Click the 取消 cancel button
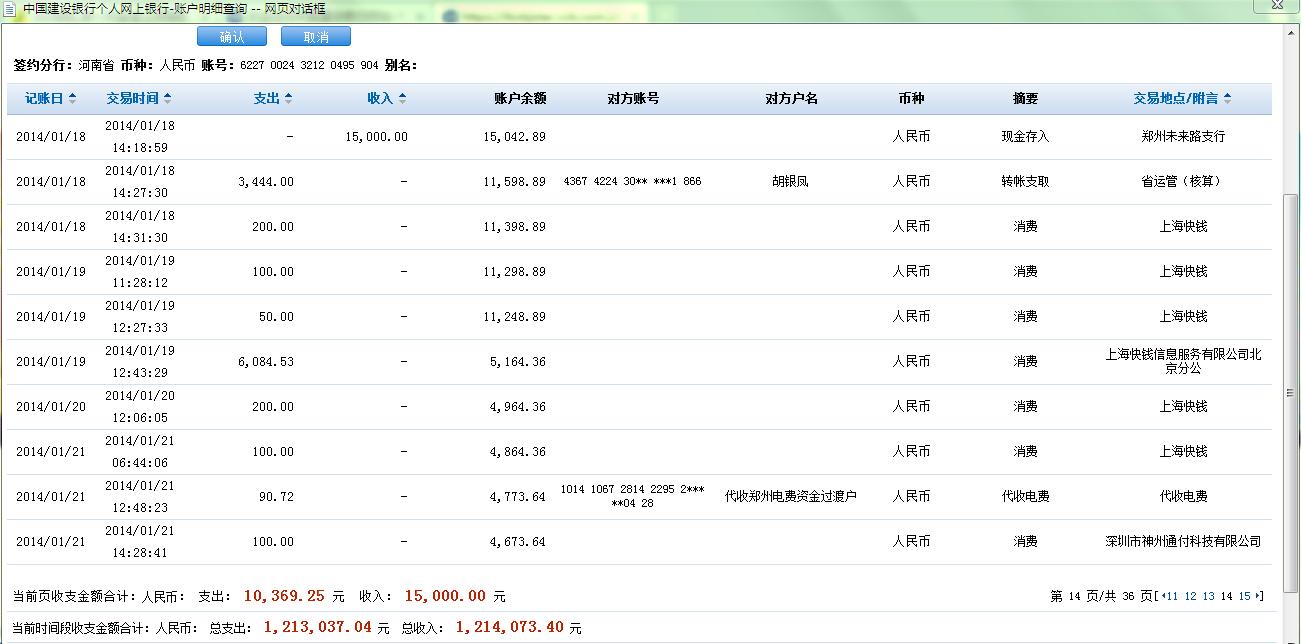Image resolution: width=1301 pixels, height=644 pixels. pyautogui.click(x=316, y=37)
